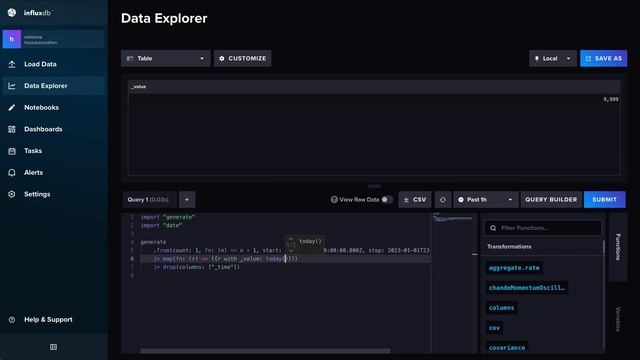Download results as CSV
640x360 pixels.
415,200
